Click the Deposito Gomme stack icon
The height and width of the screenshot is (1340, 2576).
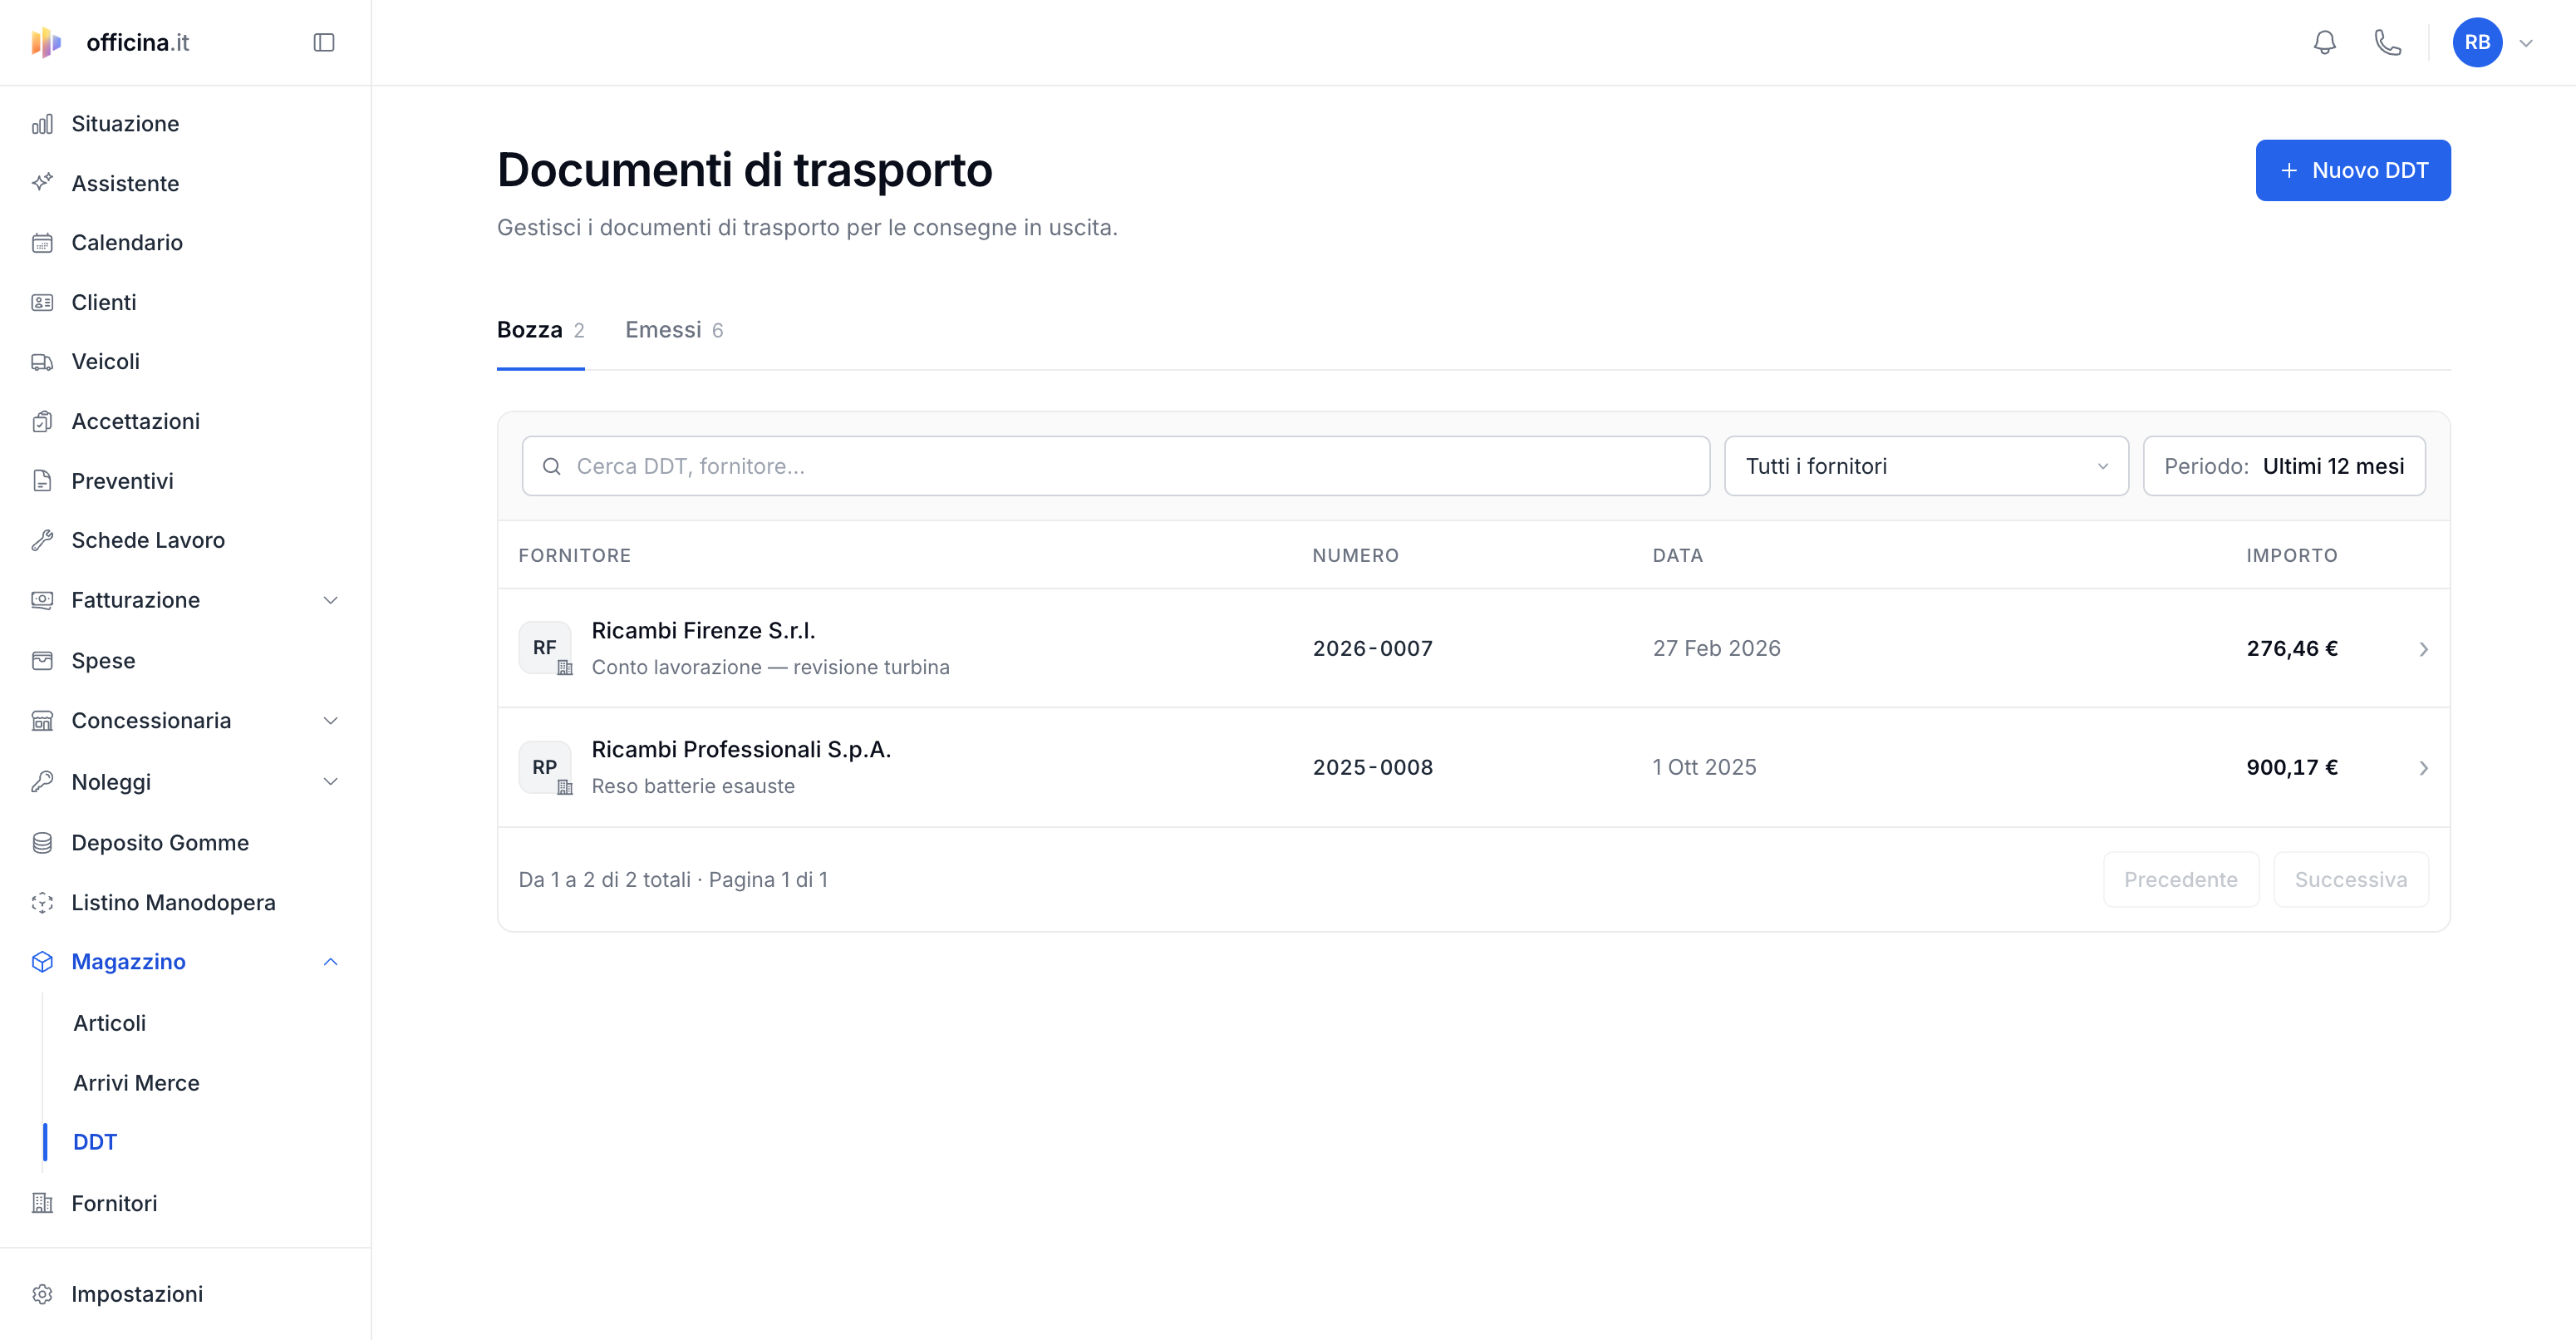point(42,843)
